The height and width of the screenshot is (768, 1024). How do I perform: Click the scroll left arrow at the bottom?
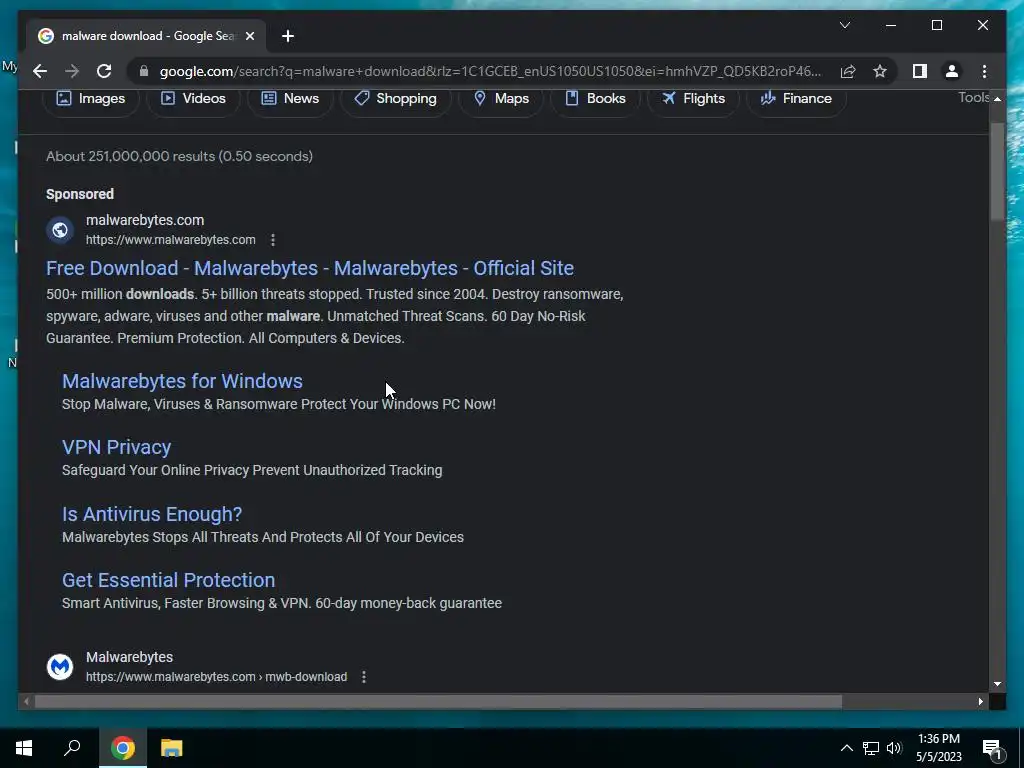[26, 701]
